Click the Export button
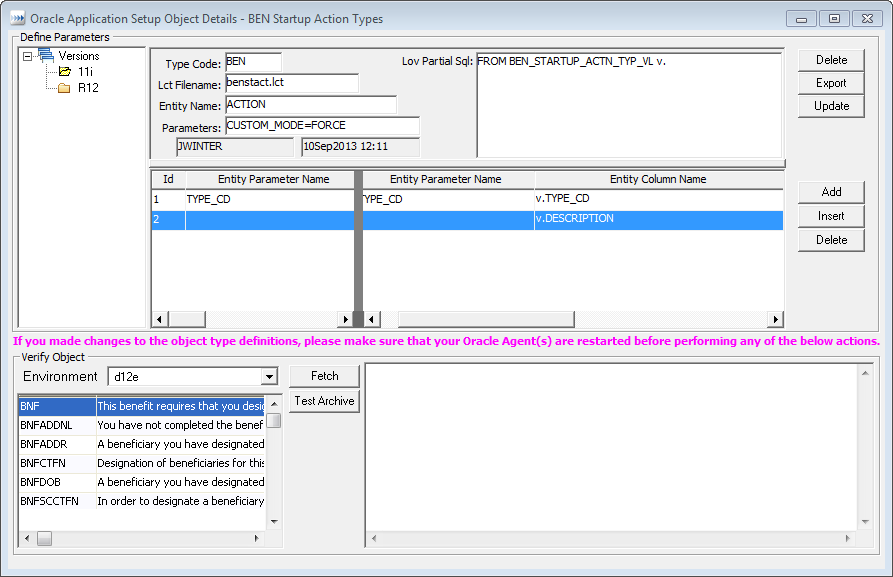 pyautogui.click(x=831, y=83)
